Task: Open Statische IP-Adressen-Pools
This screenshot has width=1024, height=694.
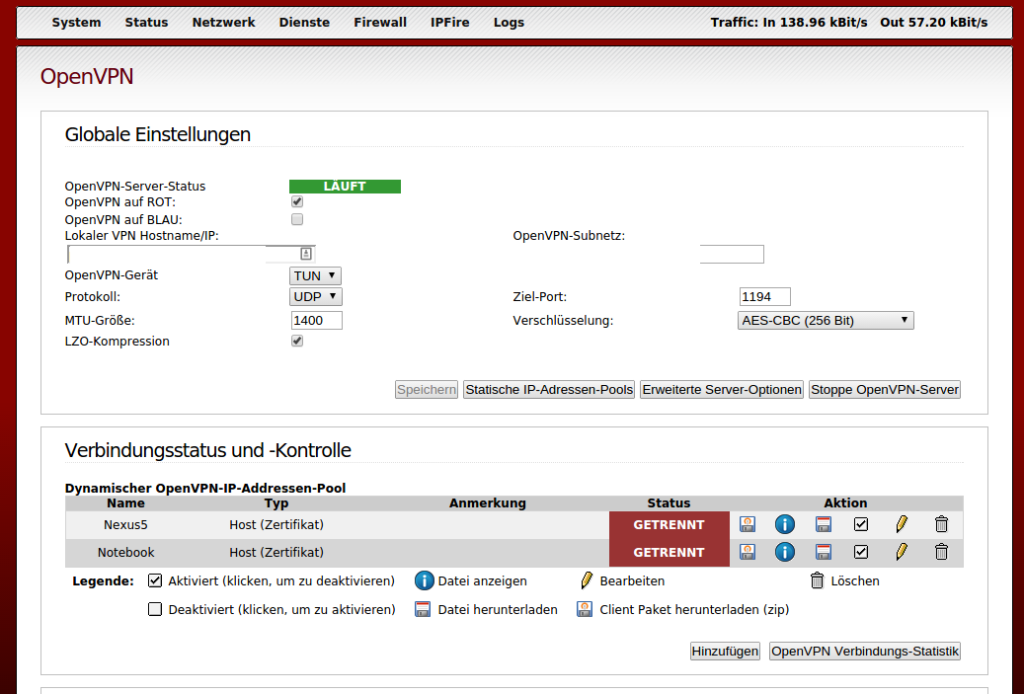Action: pos(549,390)
